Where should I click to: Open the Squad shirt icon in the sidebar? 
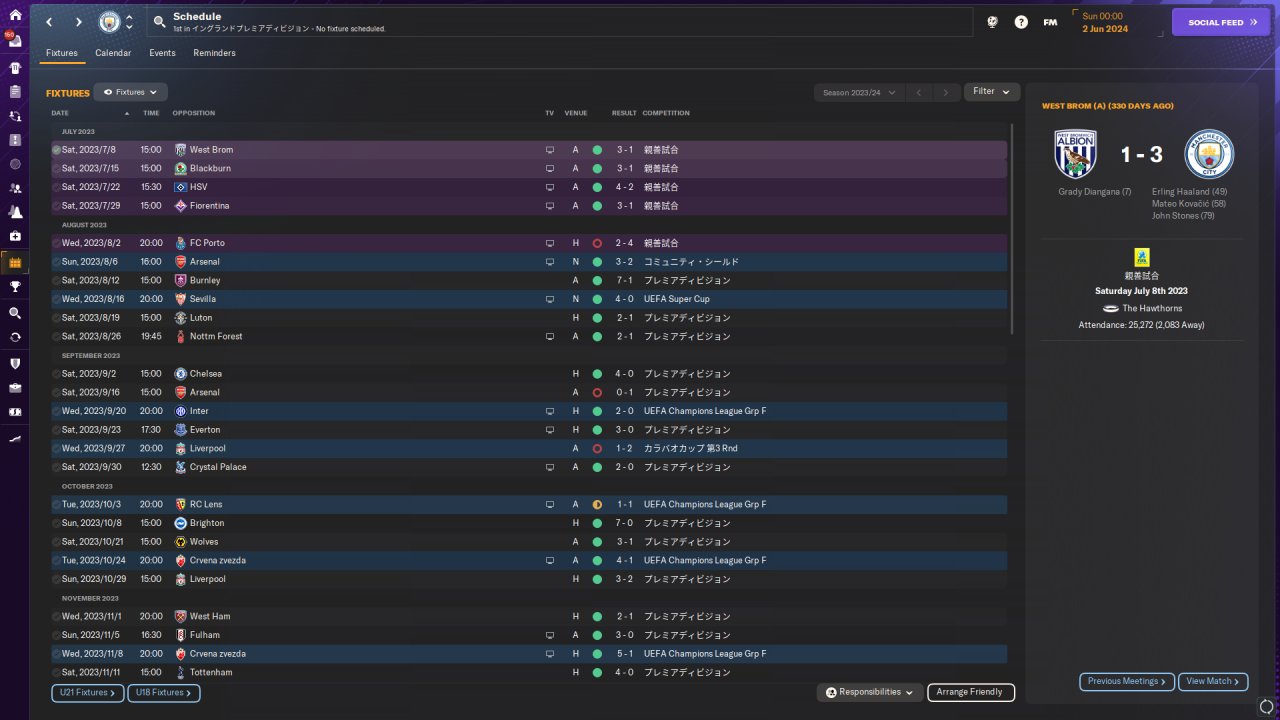(14, 68)
